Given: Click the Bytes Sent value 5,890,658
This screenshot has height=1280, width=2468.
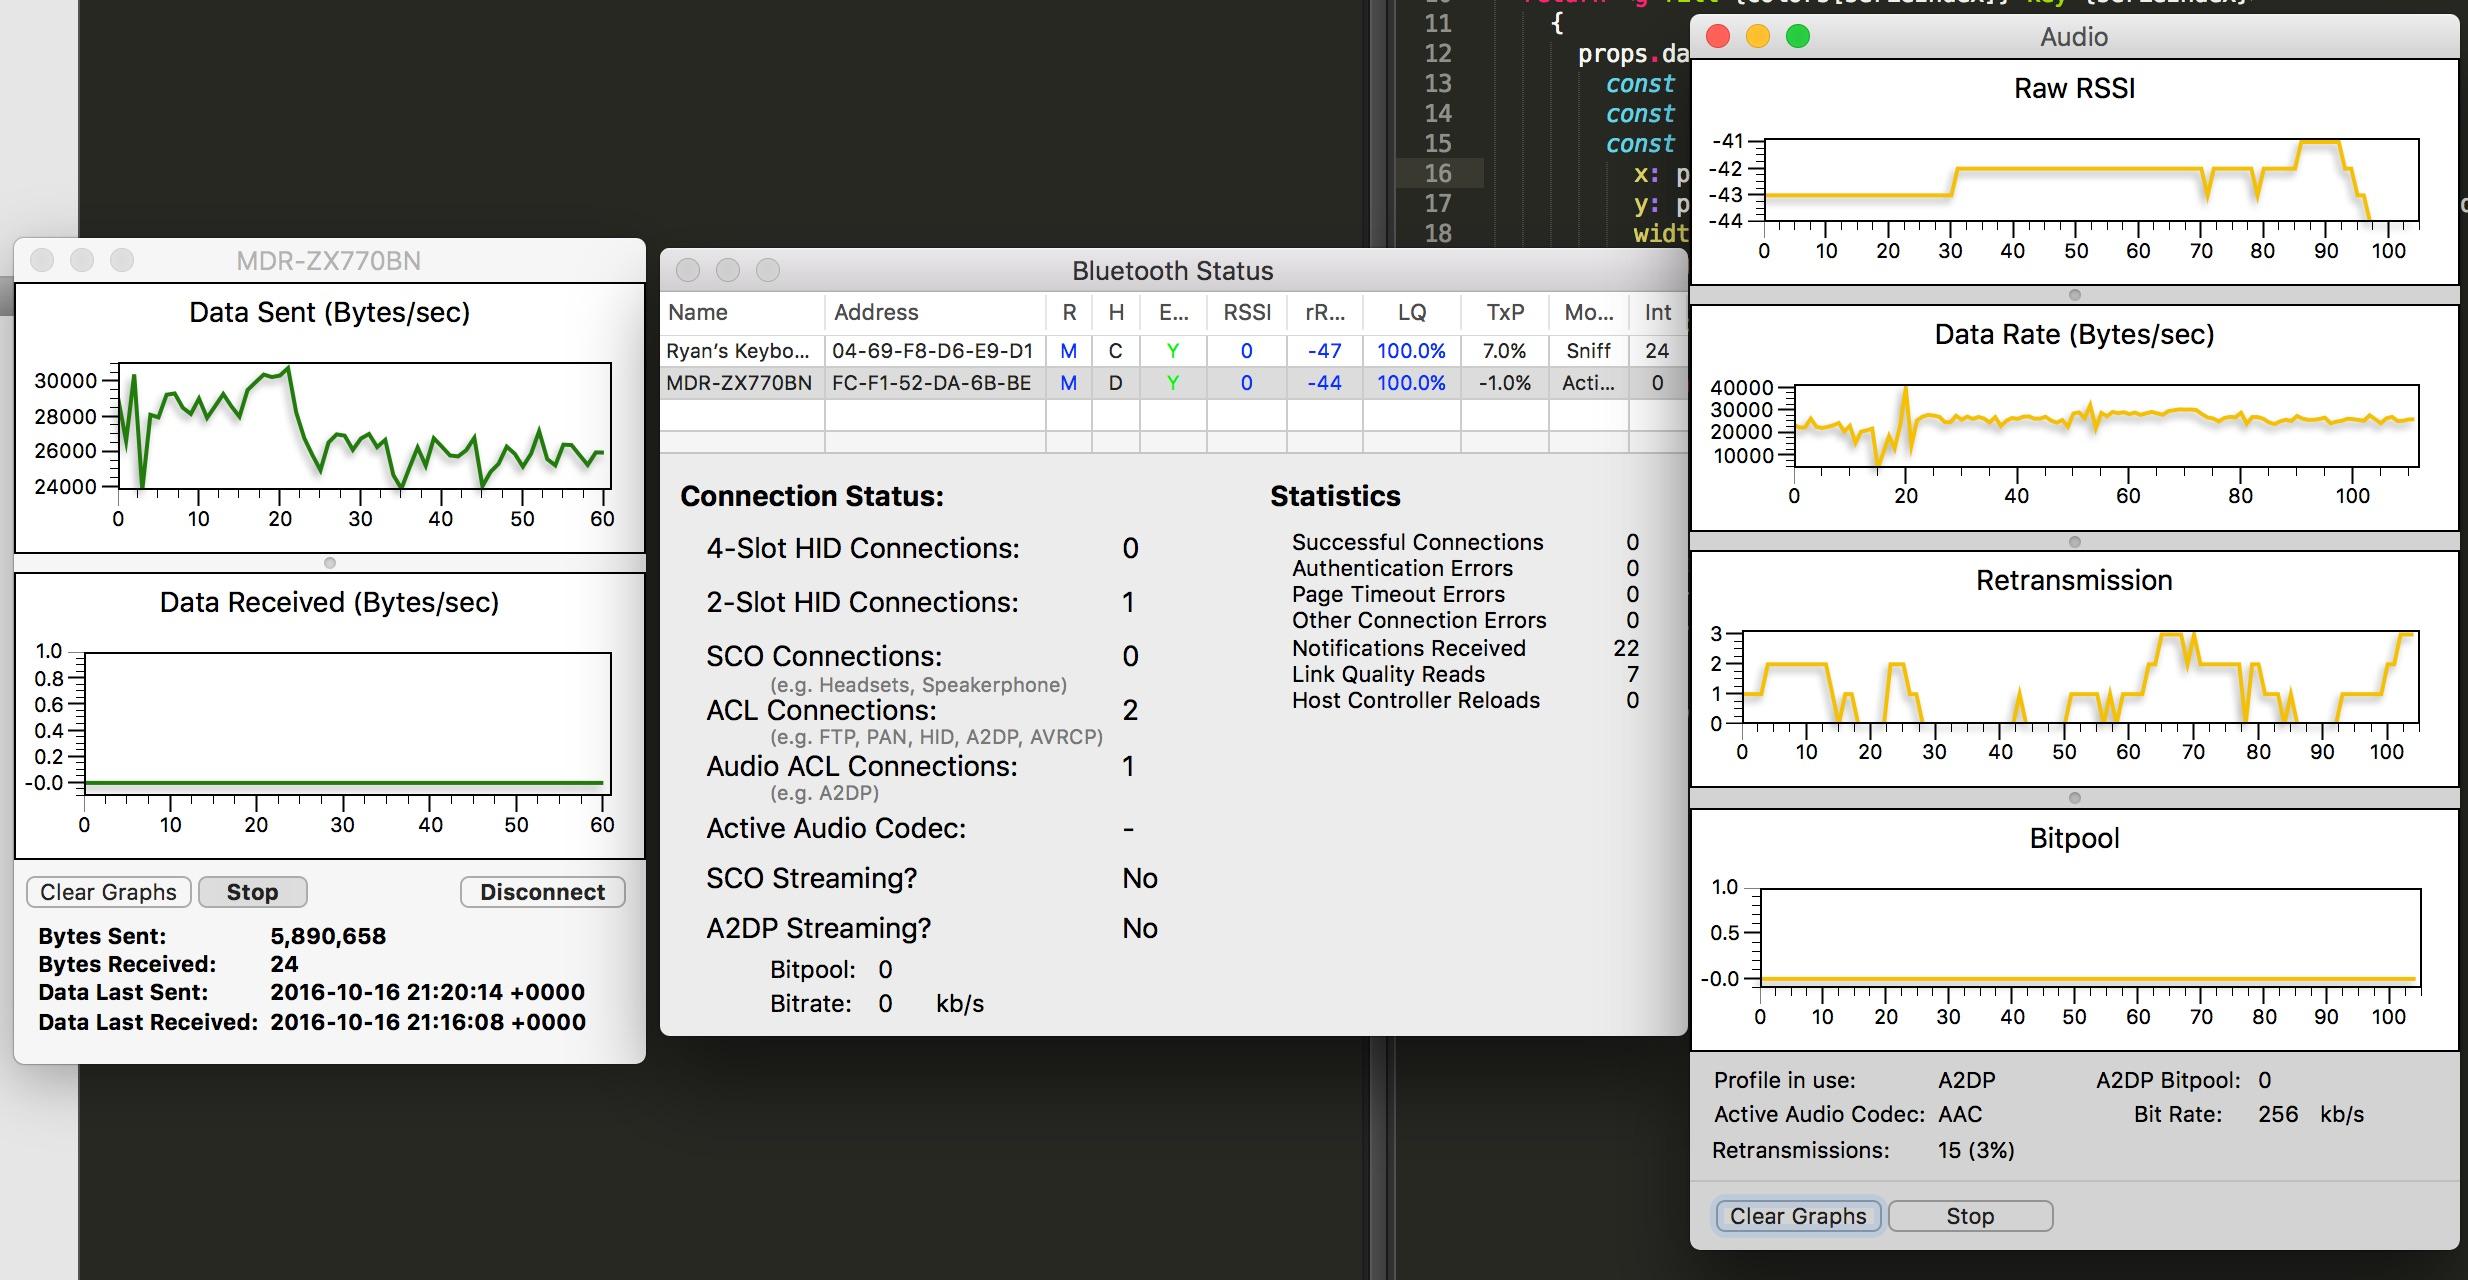Looking at the screenshot, I should point(328,937).
